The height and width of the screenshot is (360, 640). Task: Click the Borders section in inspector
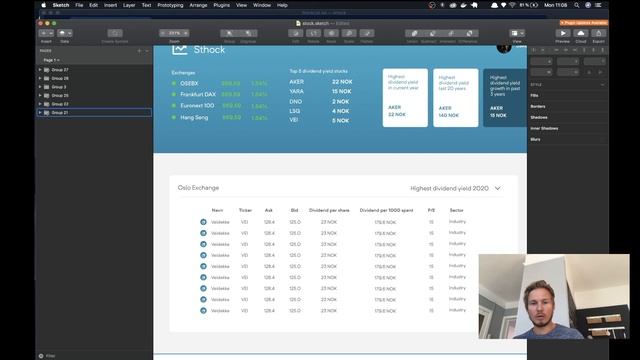pos(538,107)
